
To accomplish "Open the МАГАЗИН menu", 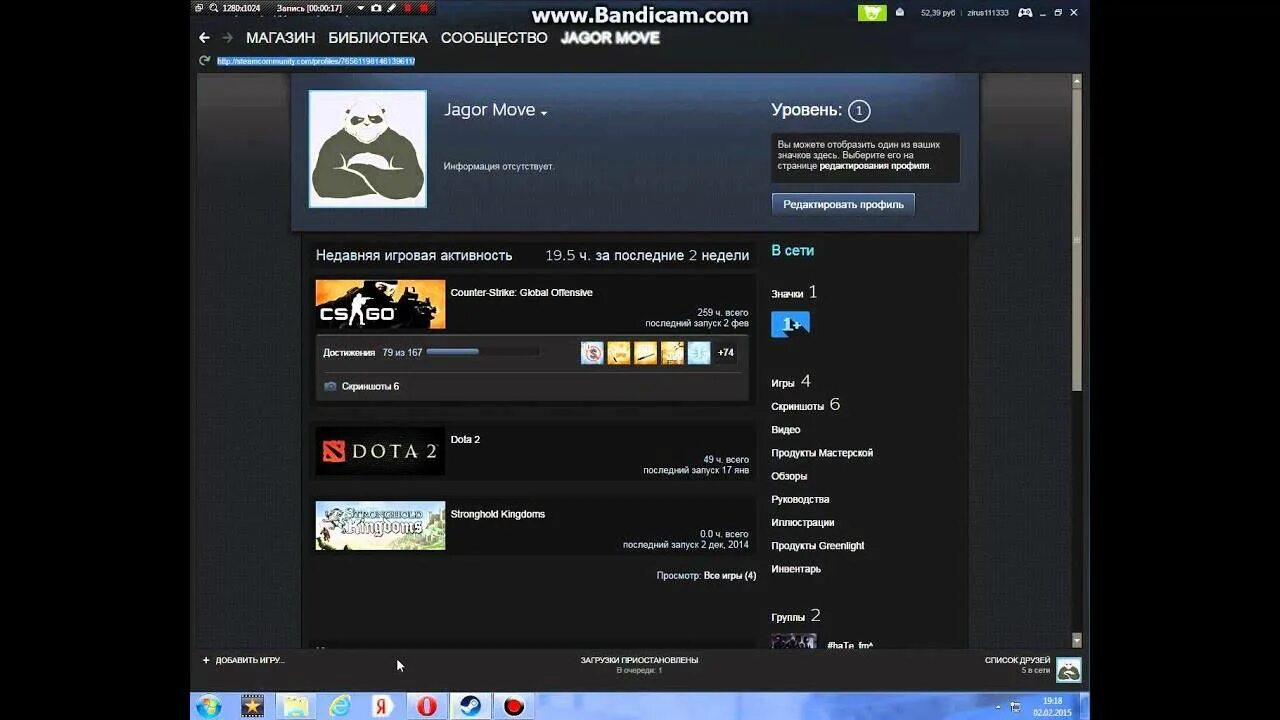I will point(280,38).
